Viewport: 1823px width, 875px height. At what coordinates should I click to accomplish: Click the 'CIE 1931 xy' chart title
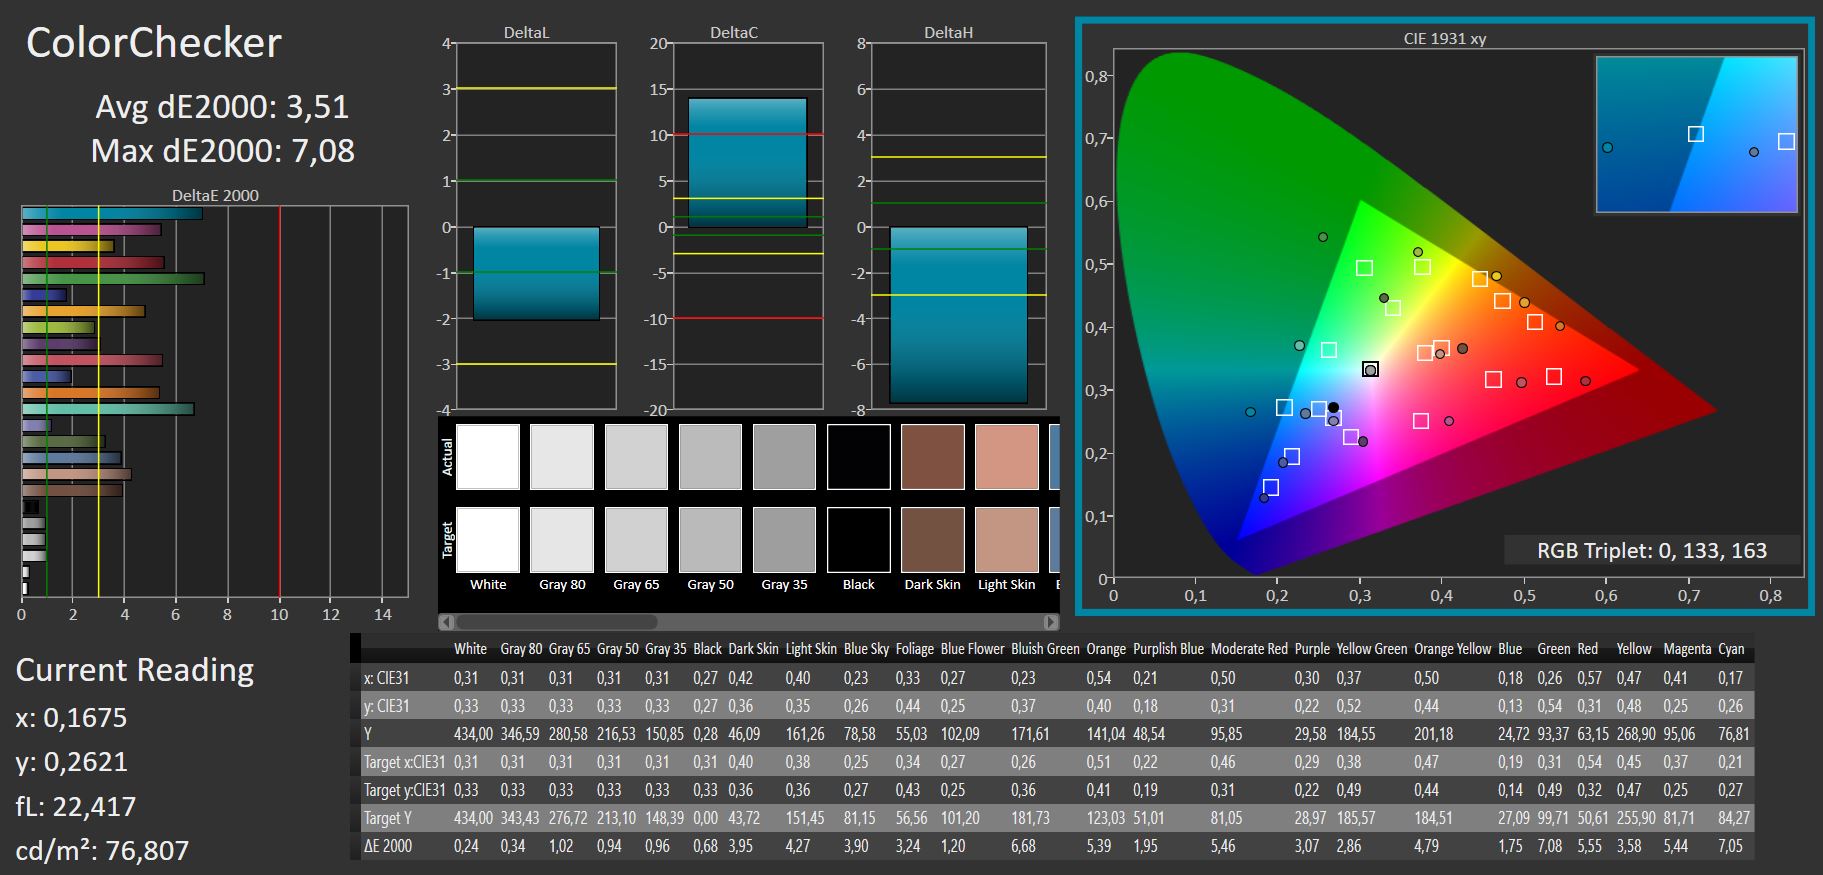pyautogui.click(x=1444, y=39)
